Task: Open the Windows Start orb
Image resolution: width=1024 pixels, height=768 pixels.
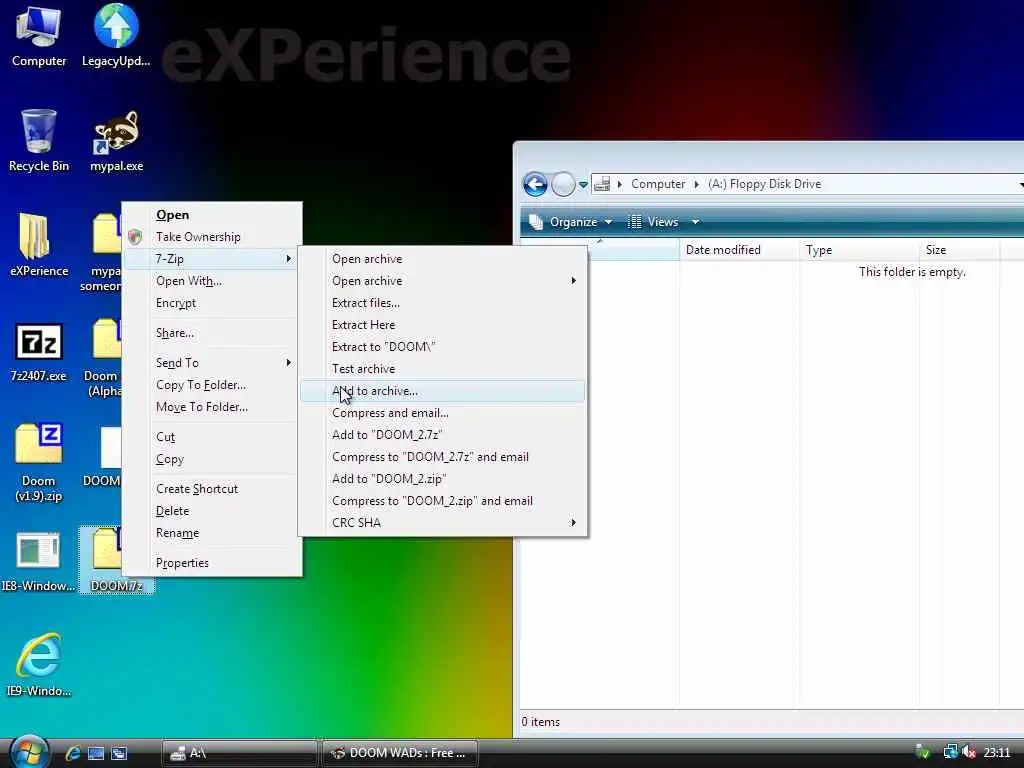Action: point(29,751)
